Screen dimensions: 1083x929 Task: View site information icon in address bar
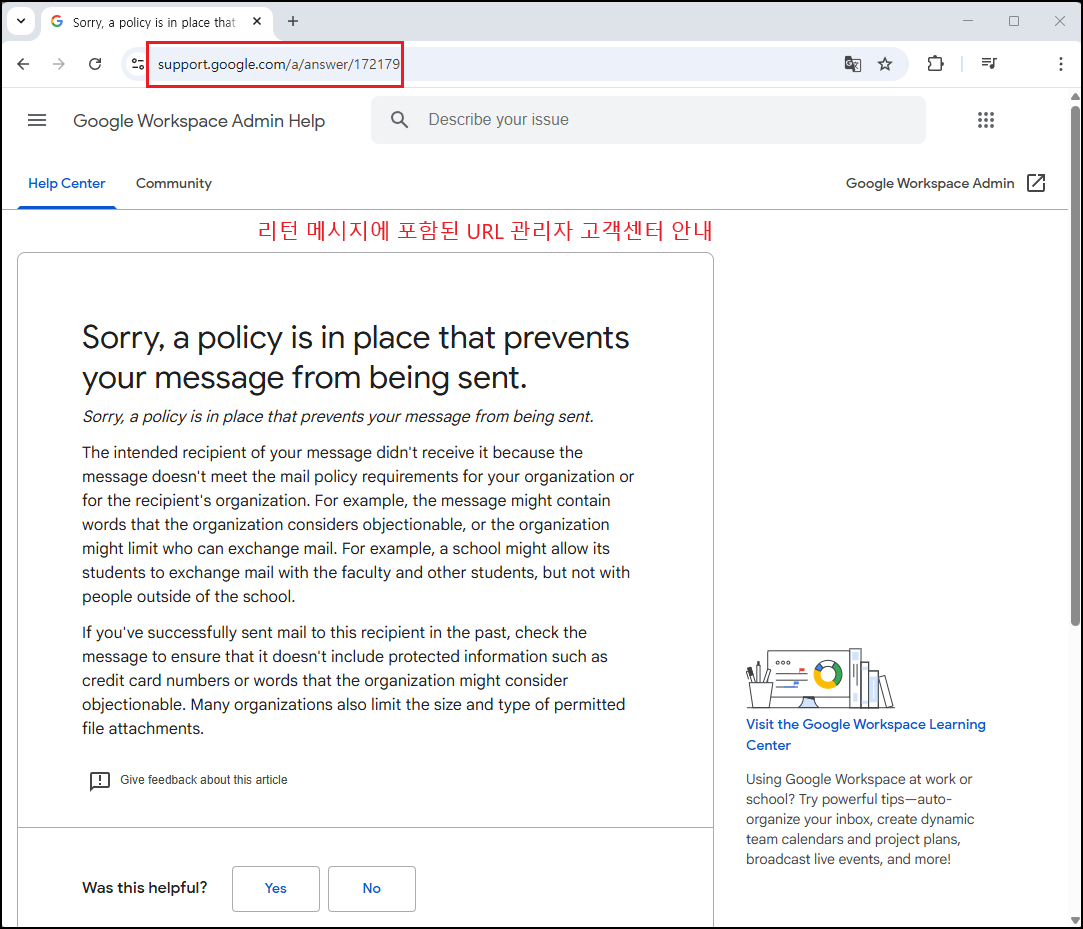137,64
